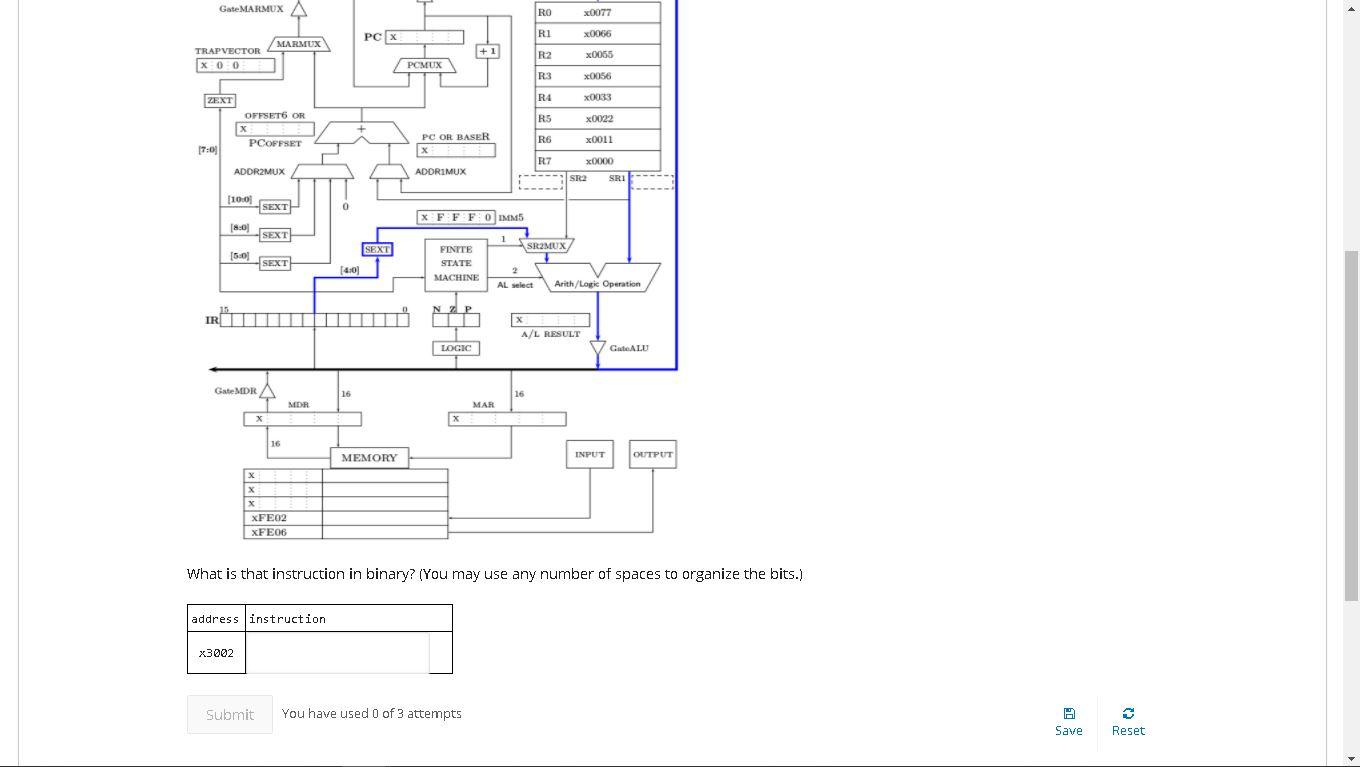This screenshot has height=767, width=1360.
Task: Select the MEMORY block in the datapath diagram
Action: click(x=368, y=457)
